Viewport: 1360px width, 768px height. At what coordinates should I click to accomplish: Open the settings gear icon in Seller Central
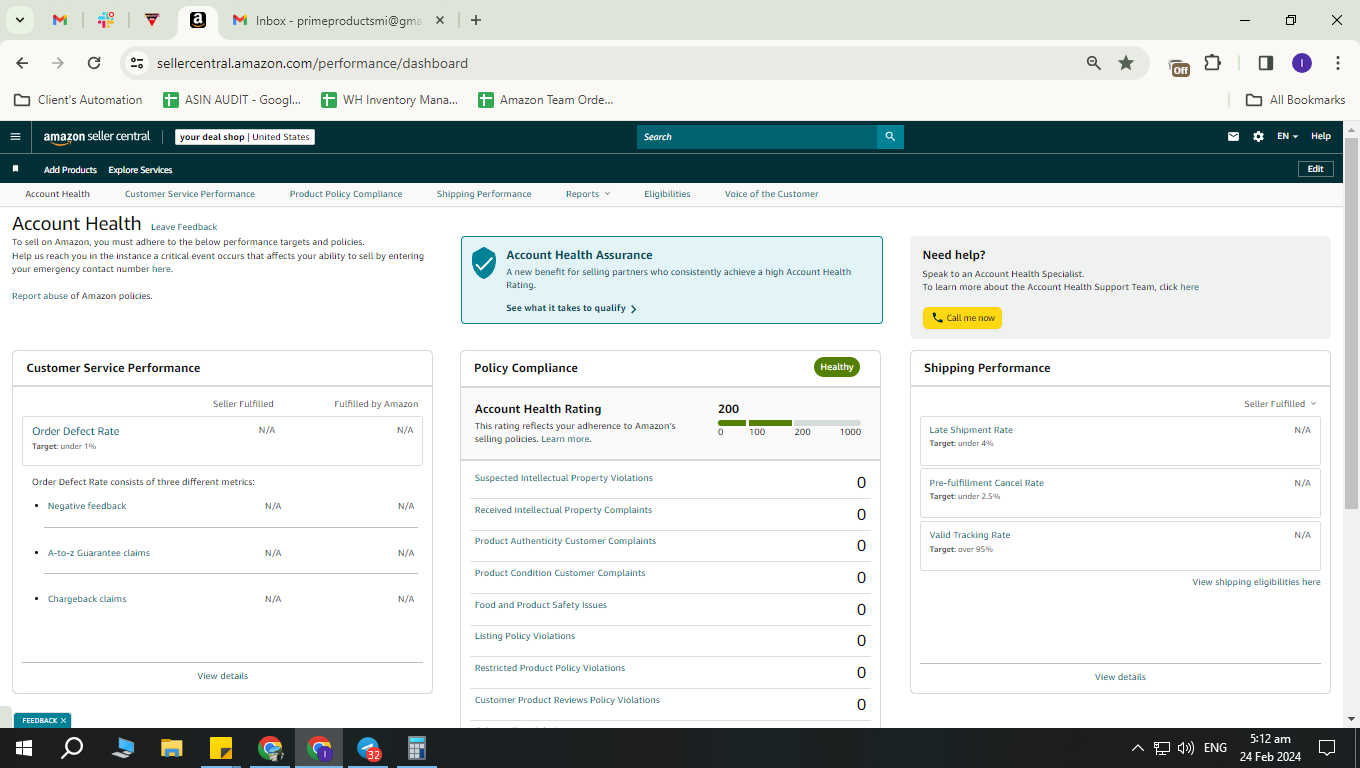tap(1258, 137)
